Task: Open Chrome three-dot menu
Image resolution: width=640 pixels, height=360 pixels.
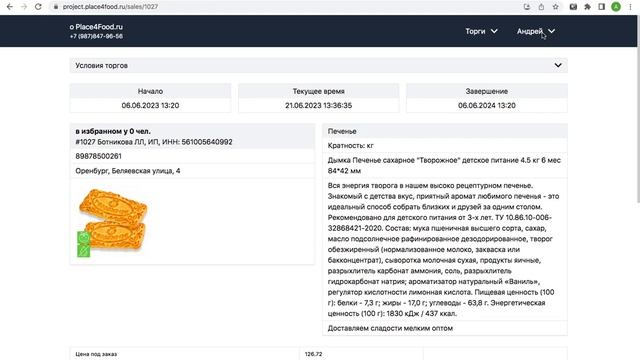Action: pyautogui.click(x=630, y=7)
